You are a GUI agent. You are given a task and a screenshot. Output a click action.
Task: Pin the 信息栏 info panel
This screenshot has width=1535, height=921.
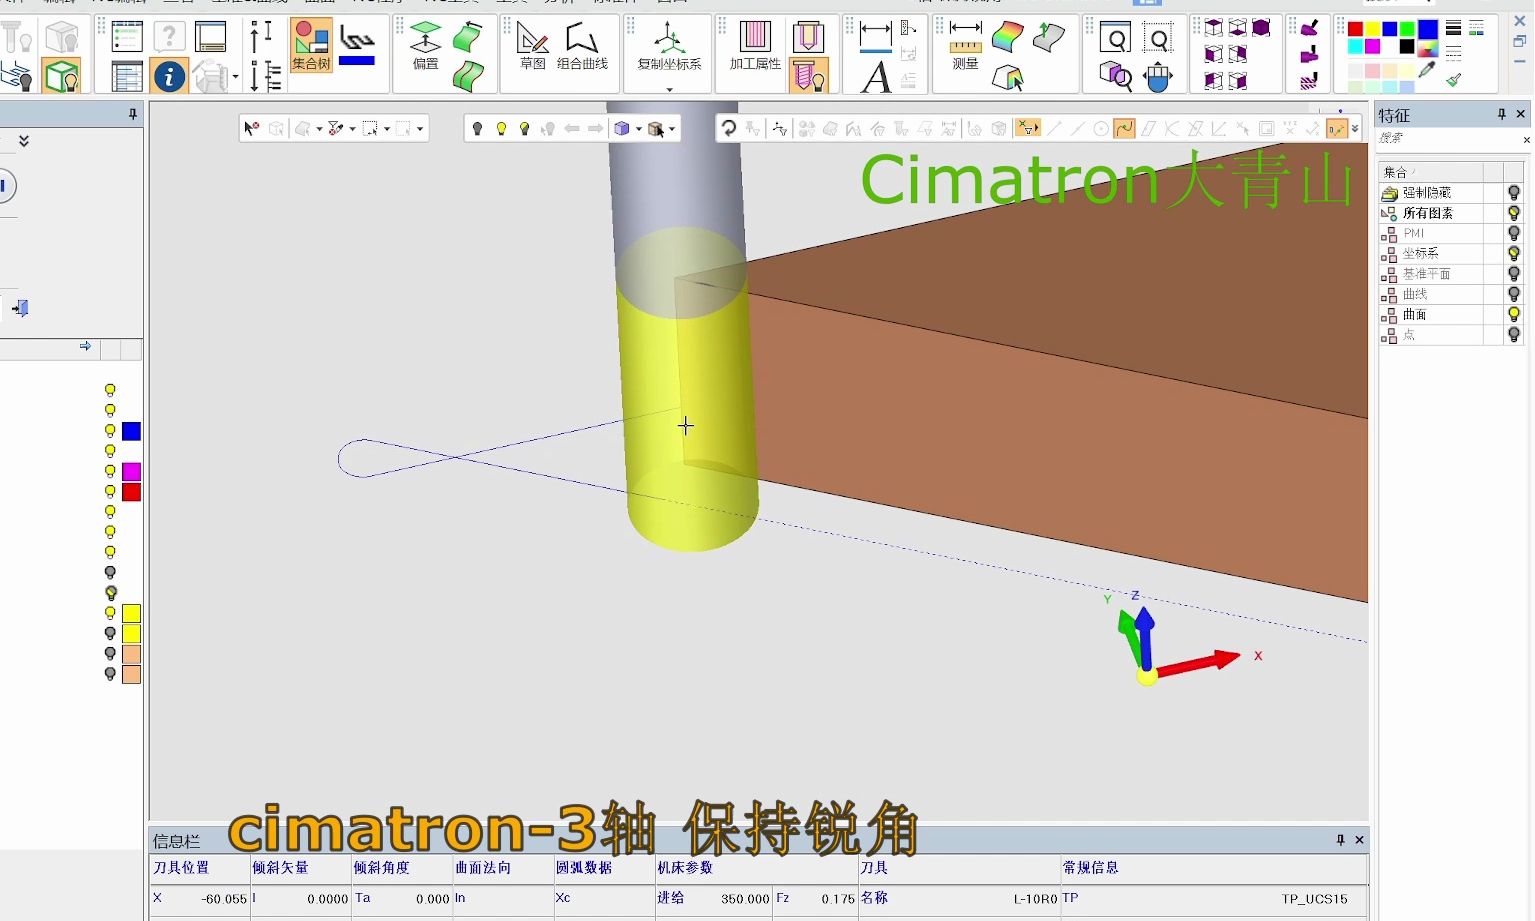(1340, 840)
